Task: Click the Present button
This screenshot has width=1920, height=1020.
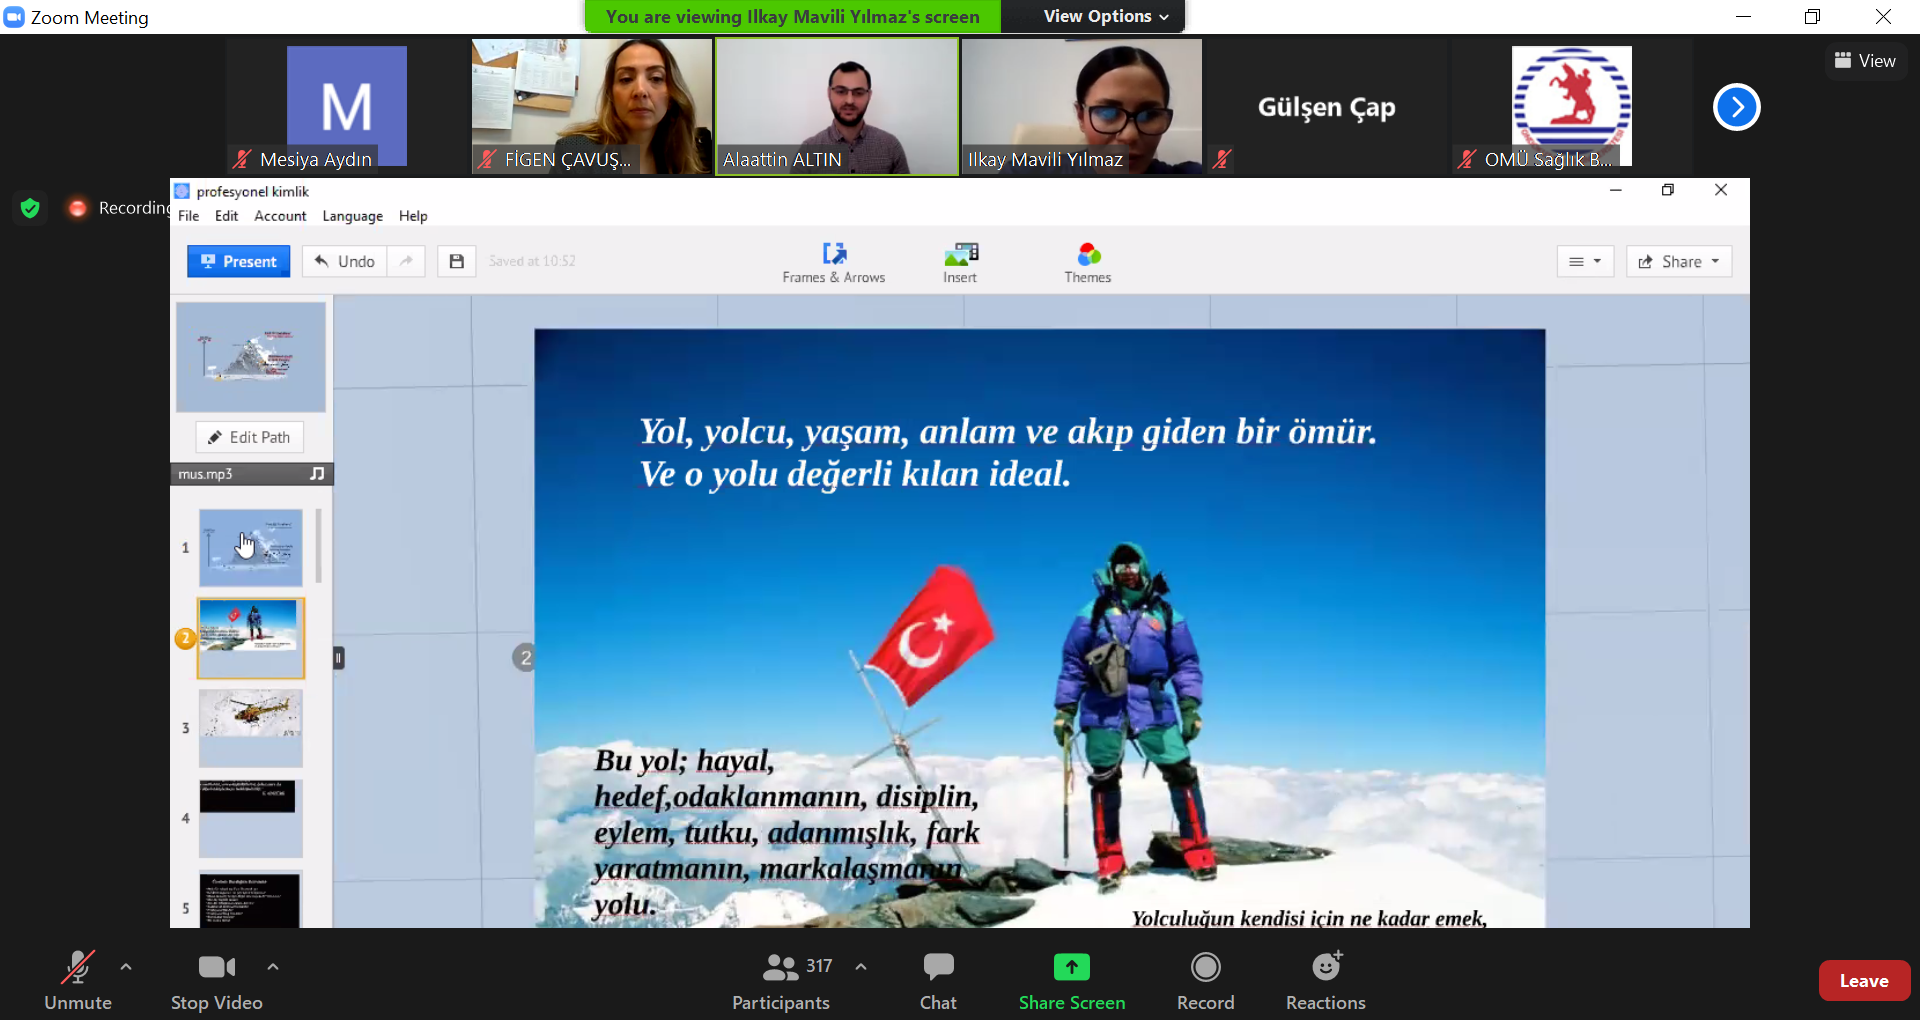Action: click(239, 261)
